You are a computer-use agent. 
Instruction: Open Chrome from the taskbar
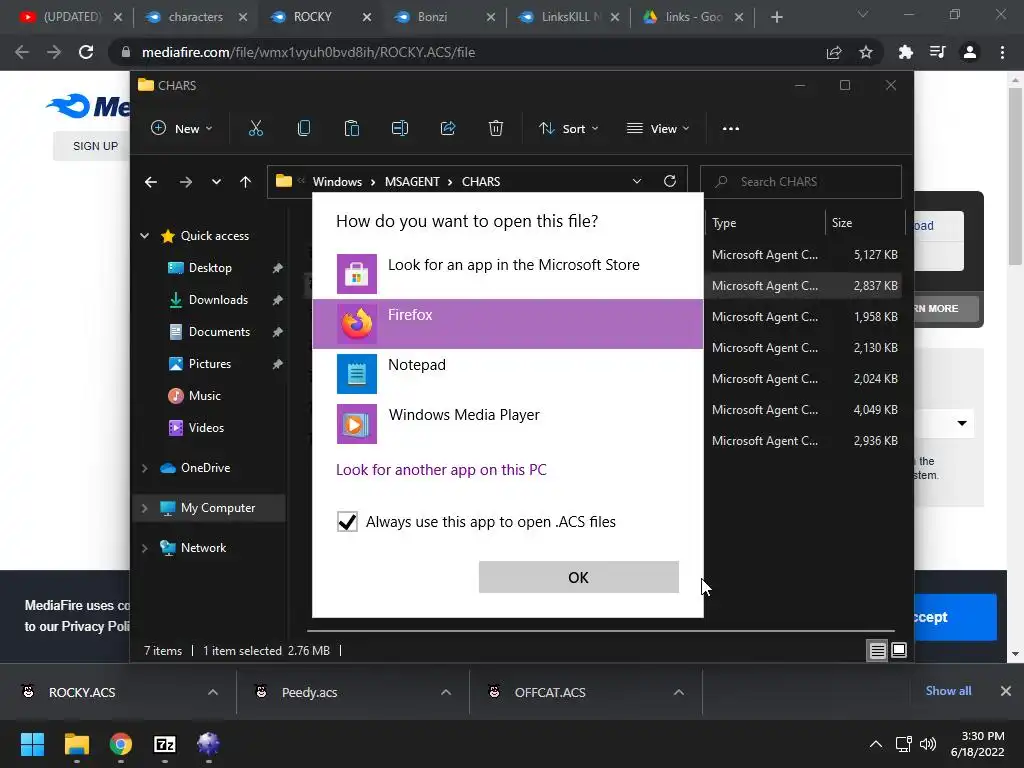pyautogui.click(x=121, y=744)
